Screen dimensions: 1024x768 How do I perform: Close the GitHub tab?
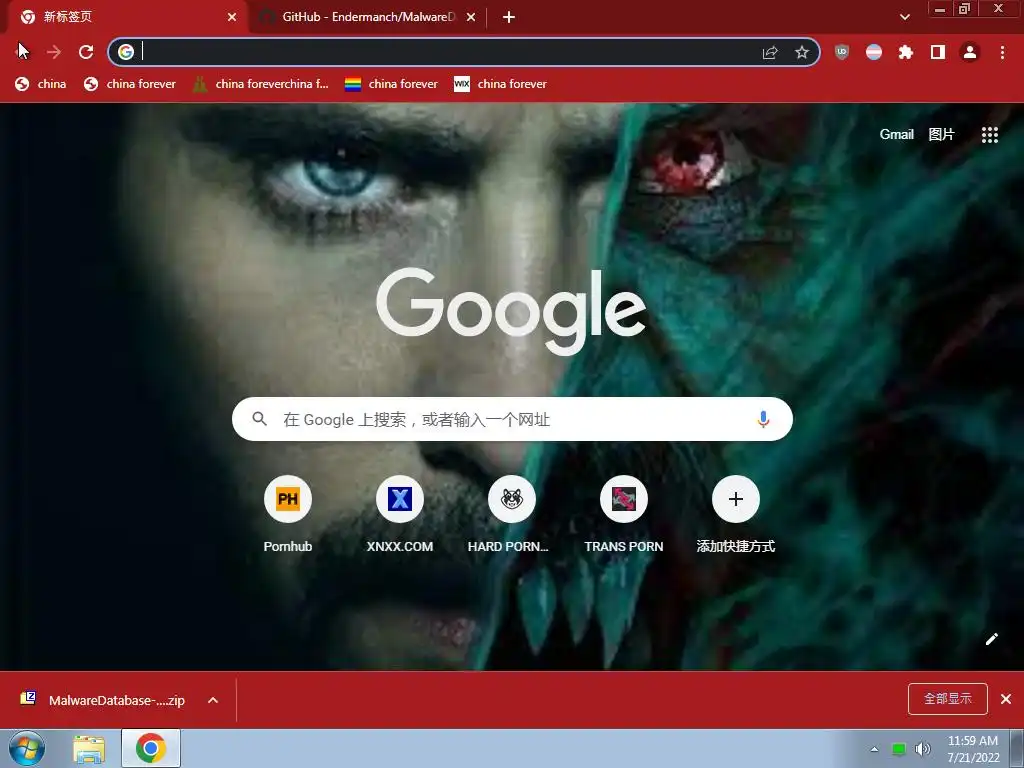pyautogui.click(x=471, y=17)
